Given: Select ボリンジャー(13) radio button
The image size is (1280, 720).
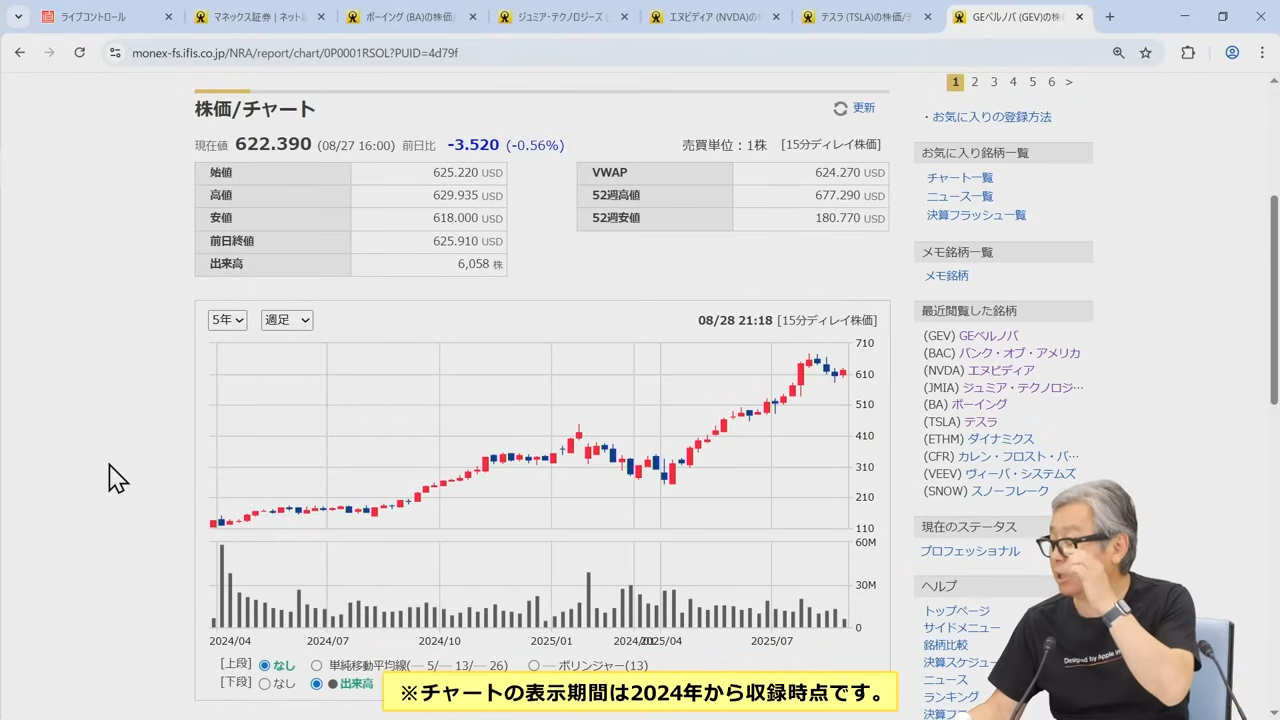Looking at the screenshot, I should pos(534,665).
